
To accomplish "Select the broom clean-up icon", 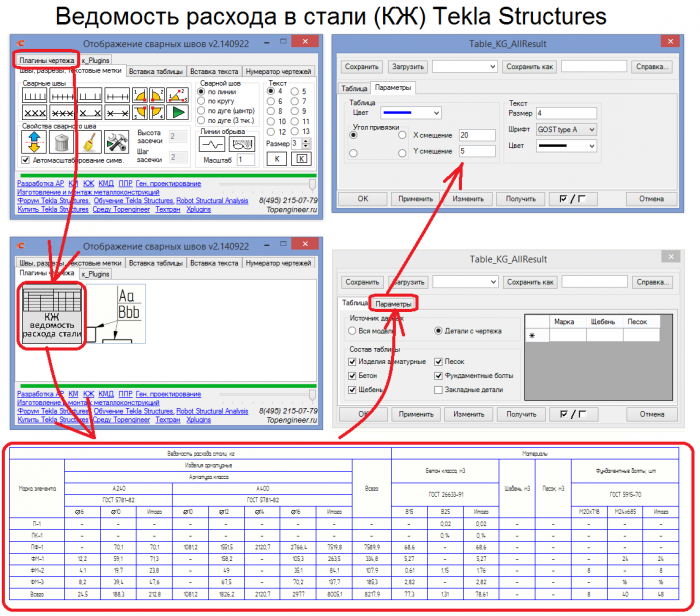I will (x=89, y=142).
